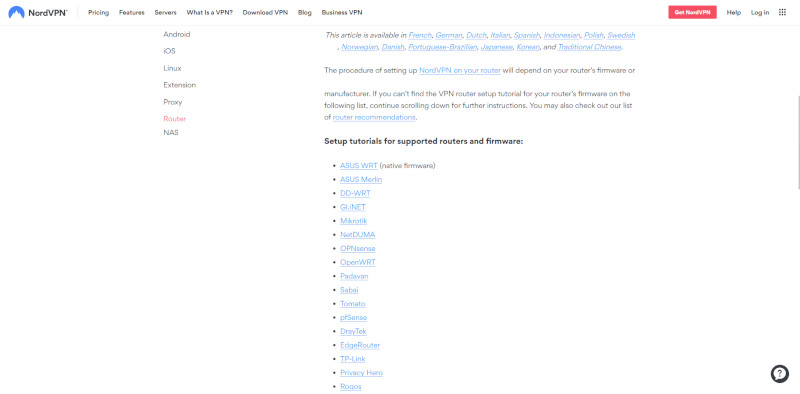Open the OpenWRT tutorial link
Screen dimensions: 800x394
pyautogui.click(x=358, y=262)
